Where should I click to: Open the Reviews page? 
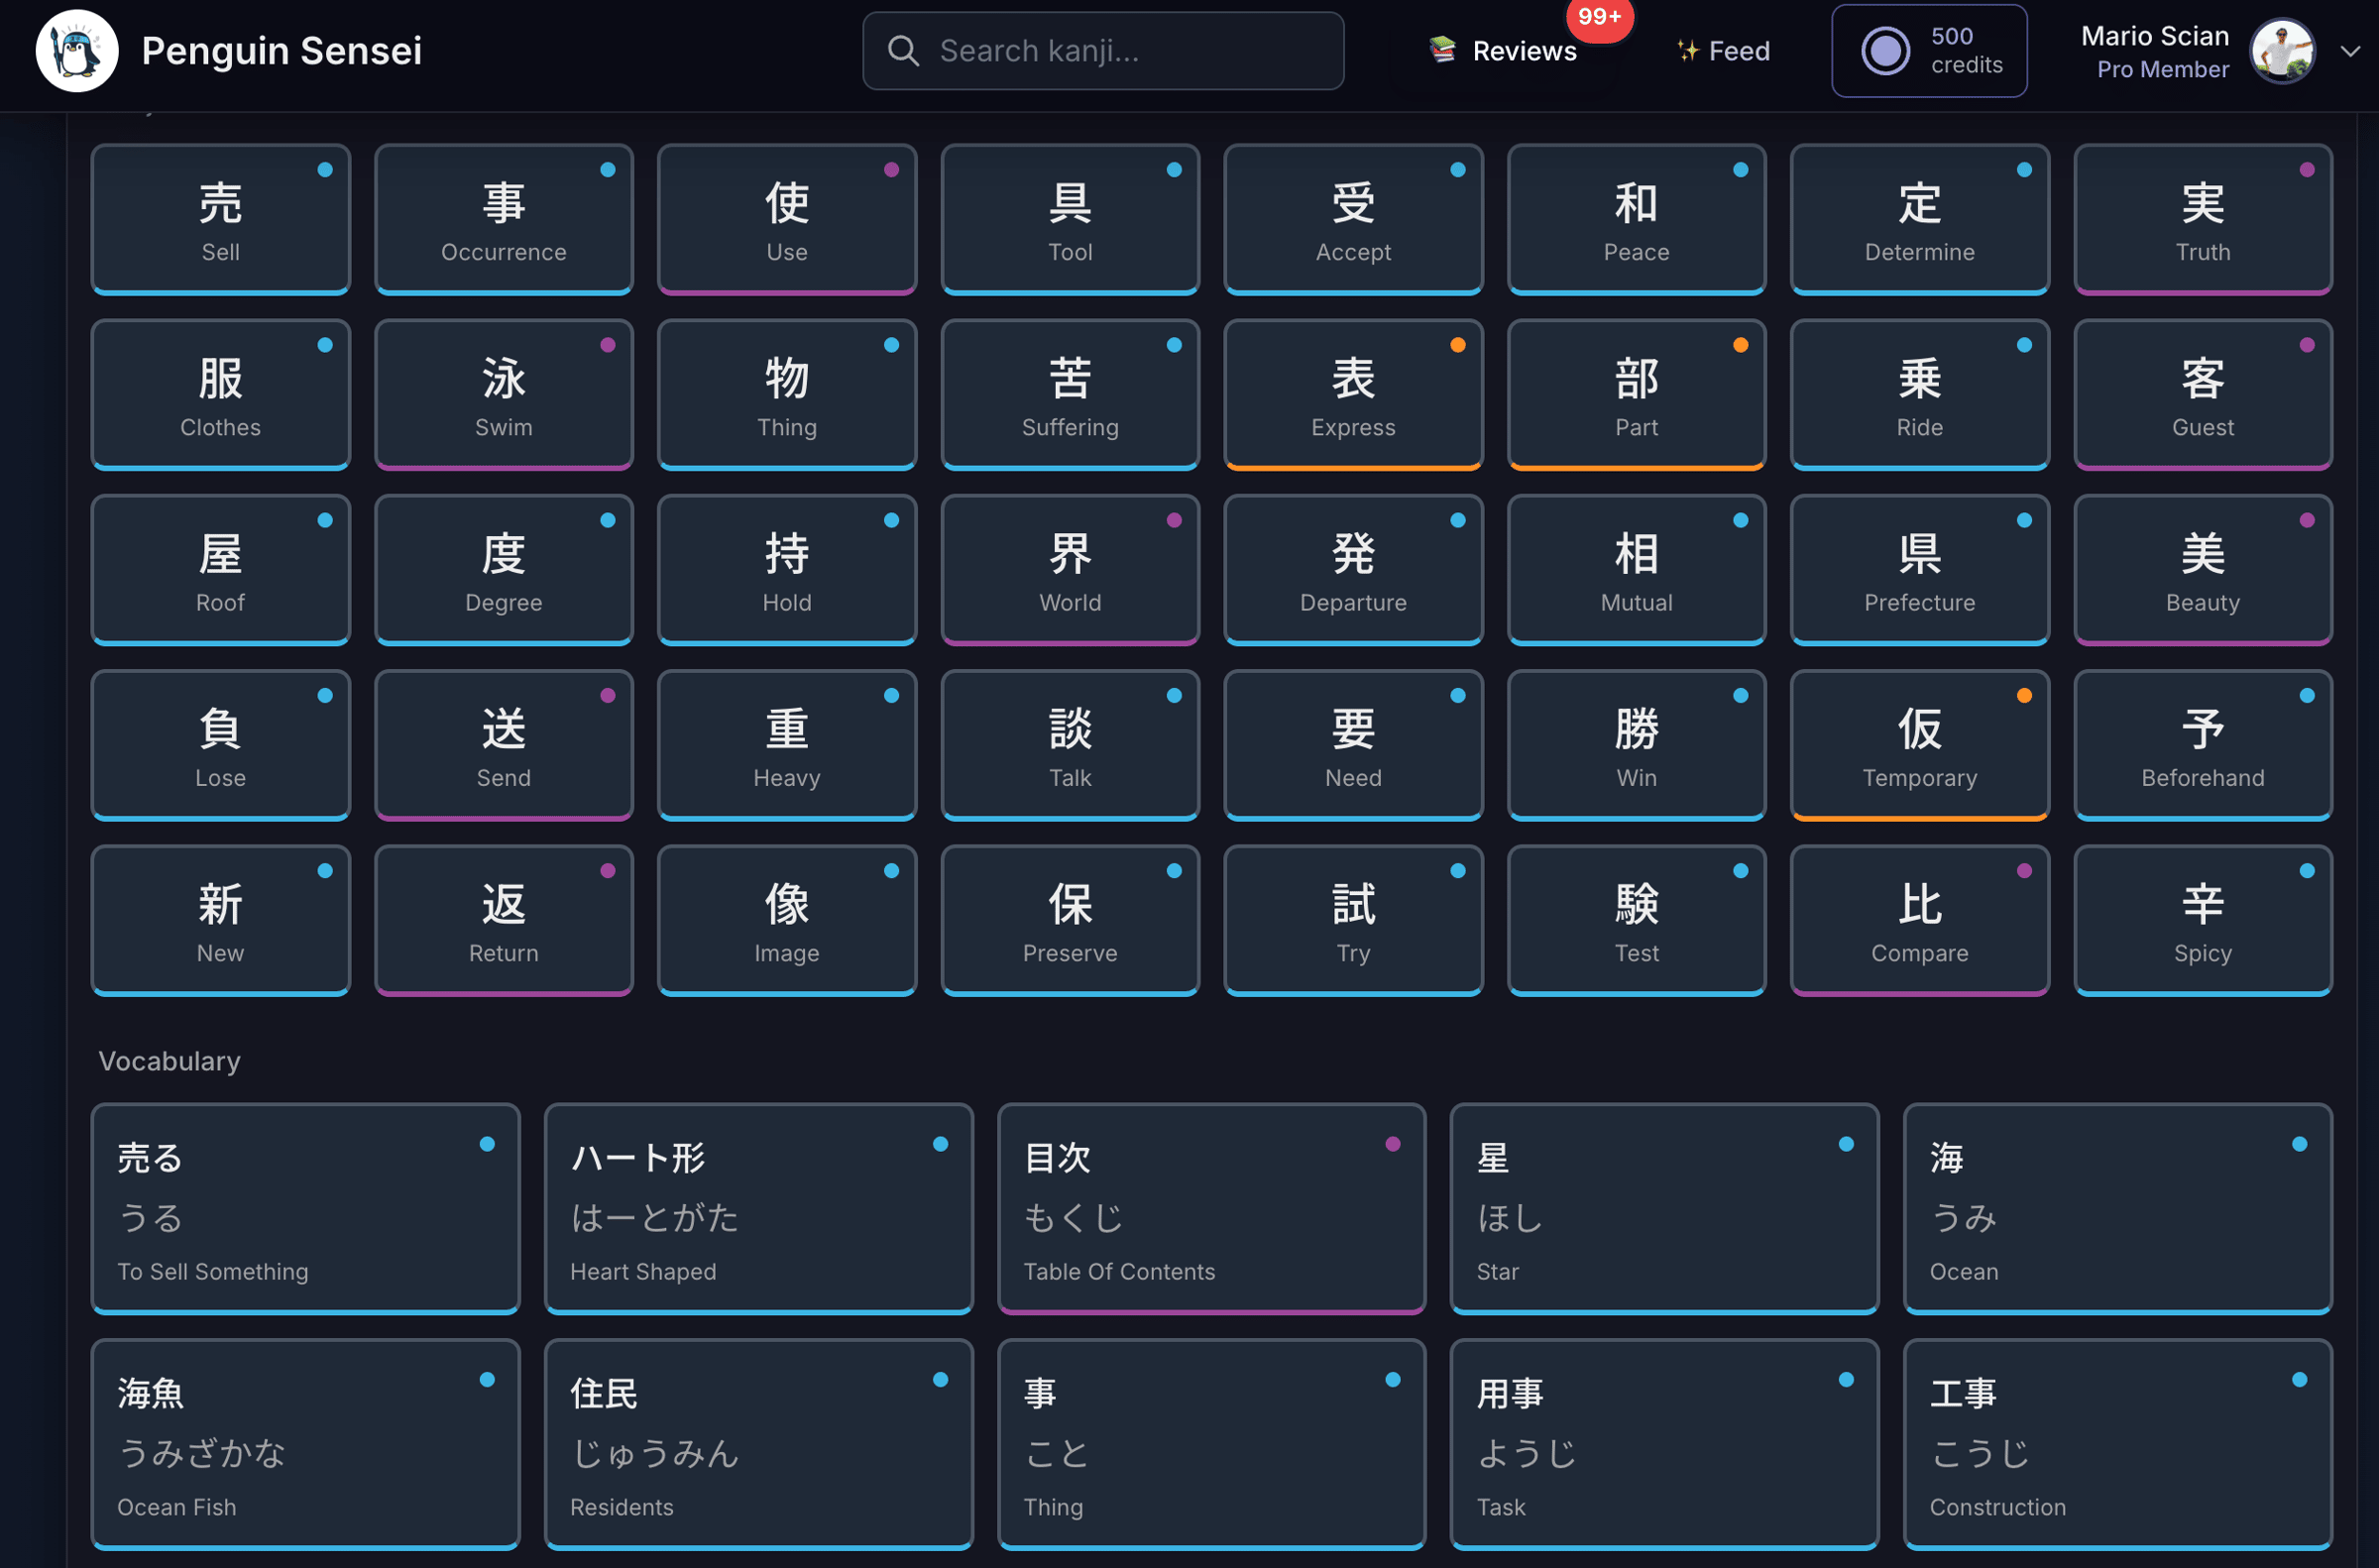[1524, 51]
